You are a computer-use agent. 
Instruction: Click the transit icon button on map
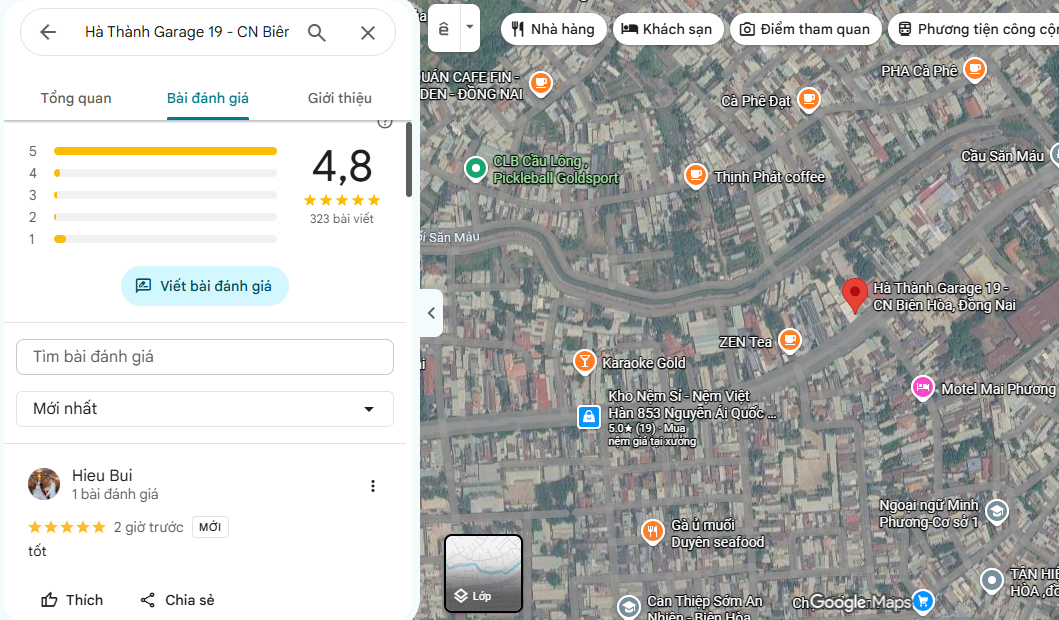click(444, 28)
